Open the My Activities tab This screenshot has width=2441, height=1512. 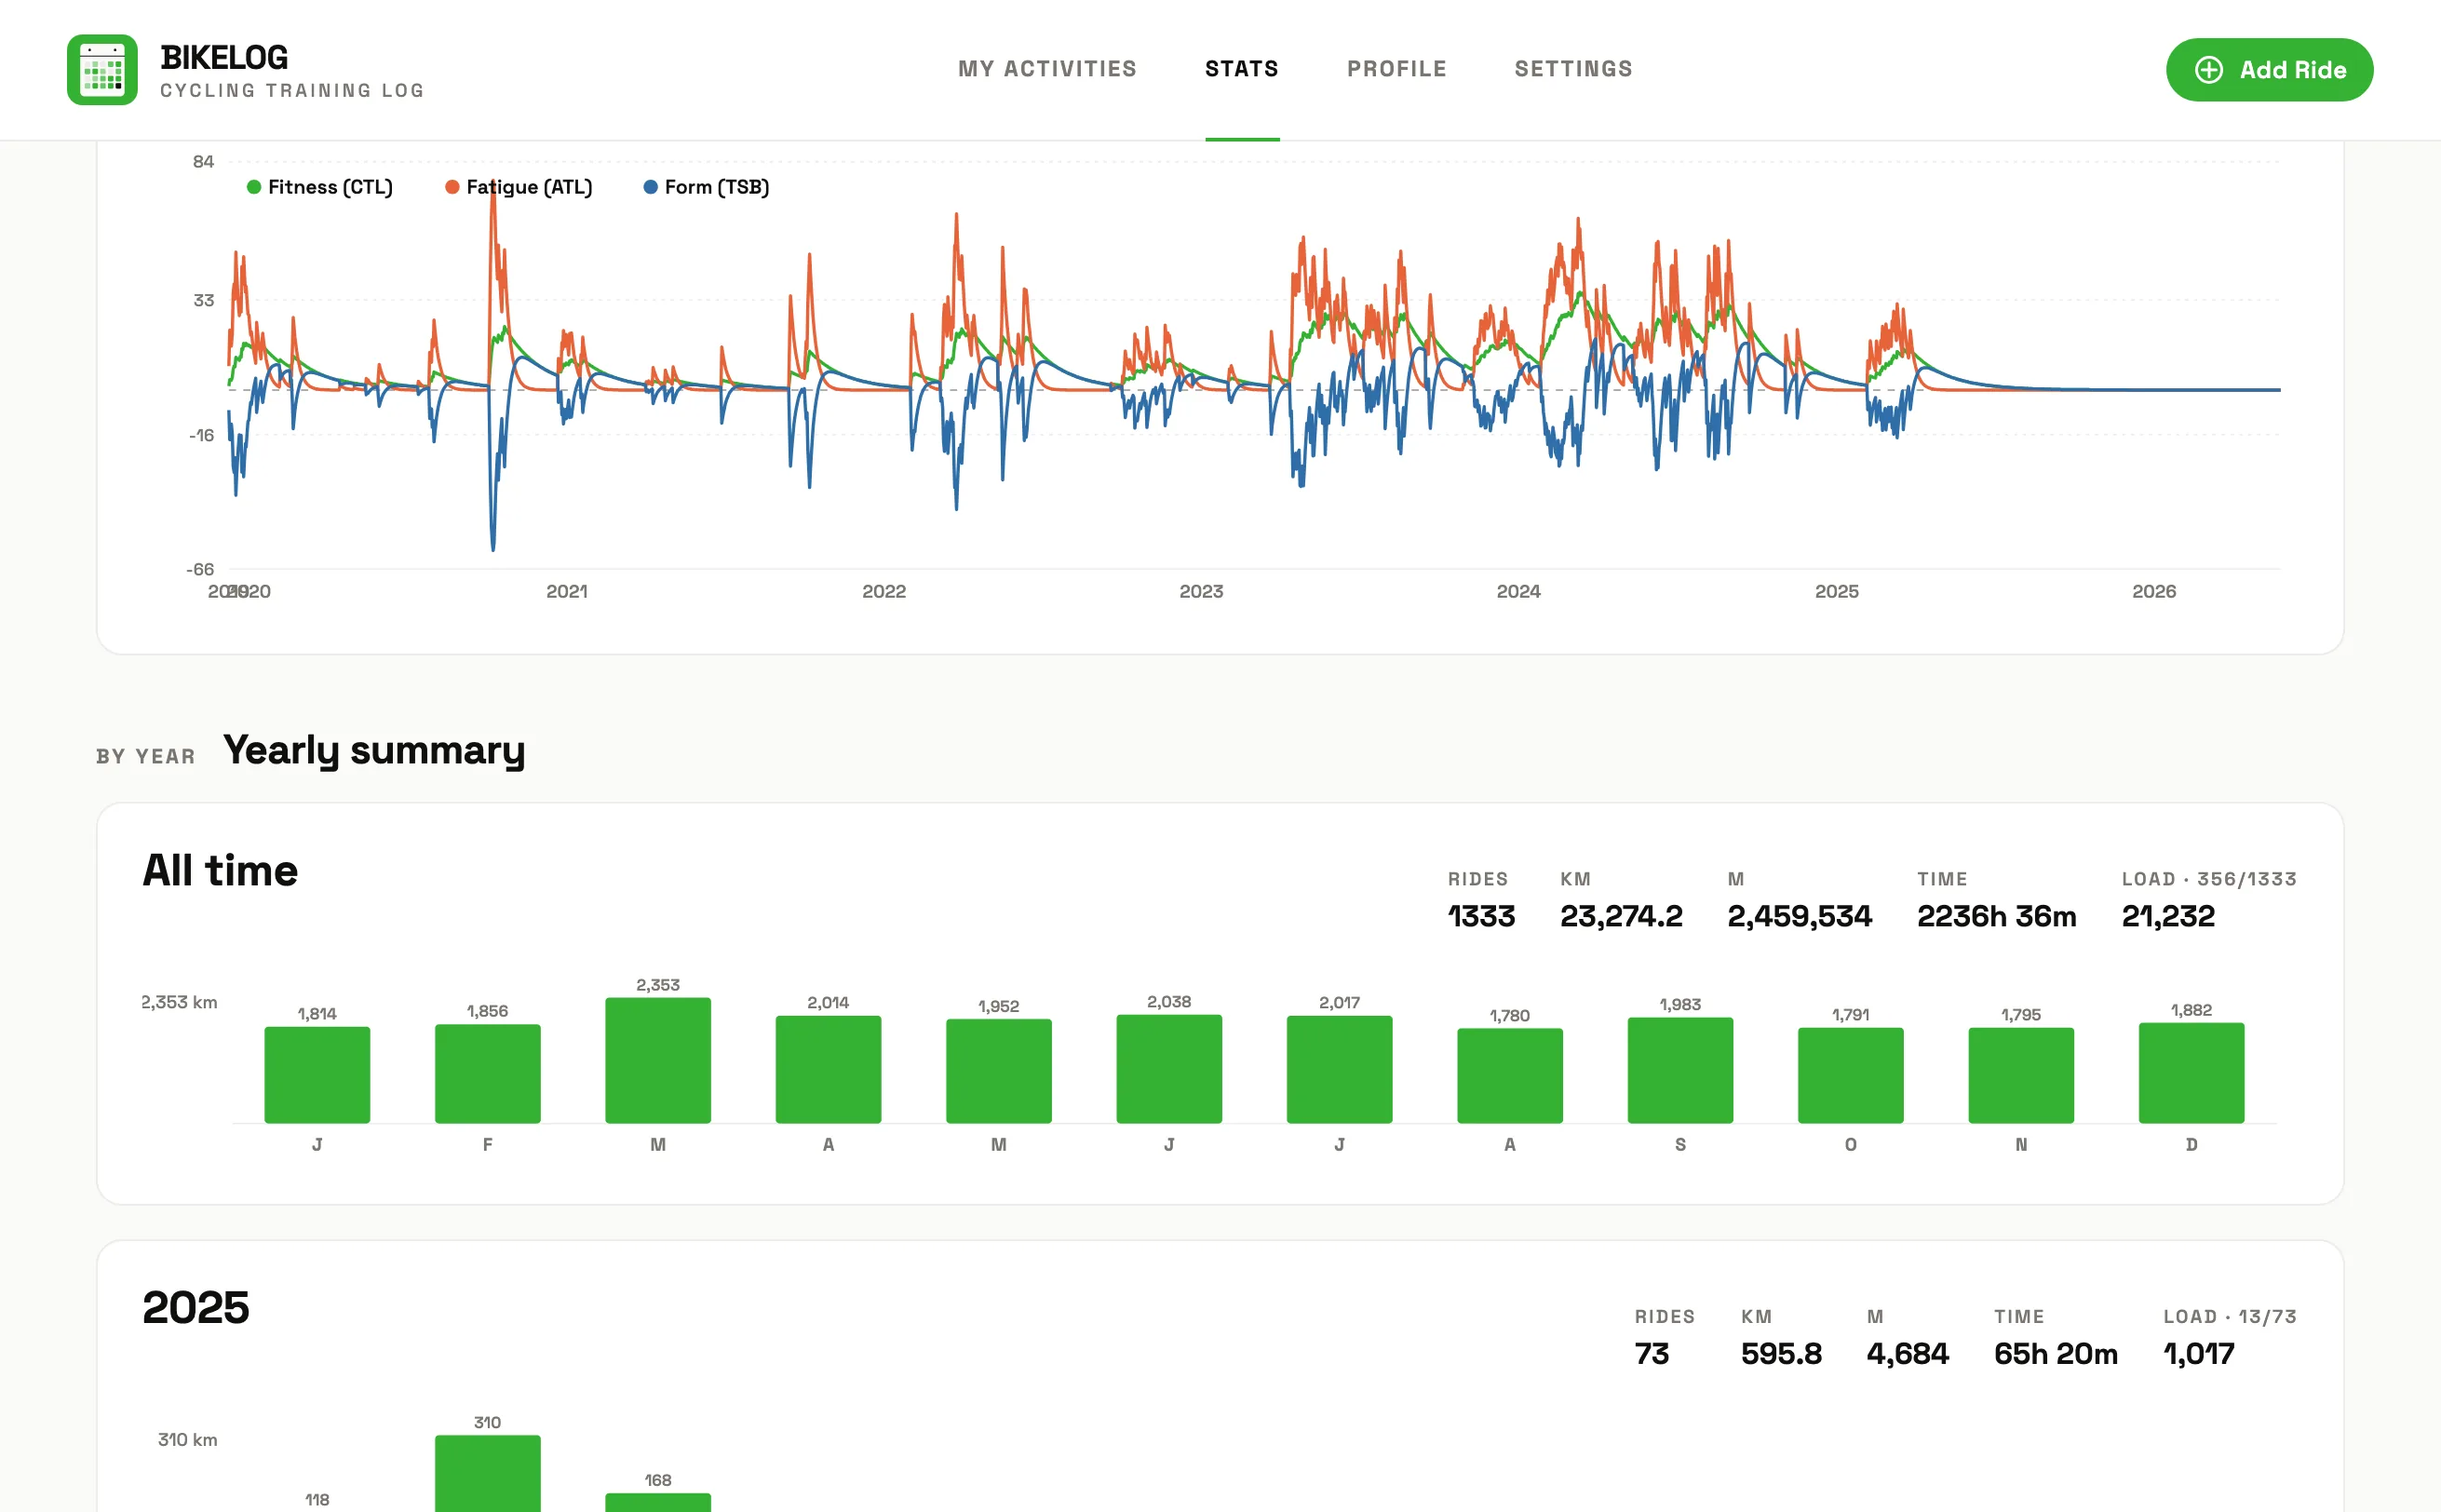click(1047, 69)
